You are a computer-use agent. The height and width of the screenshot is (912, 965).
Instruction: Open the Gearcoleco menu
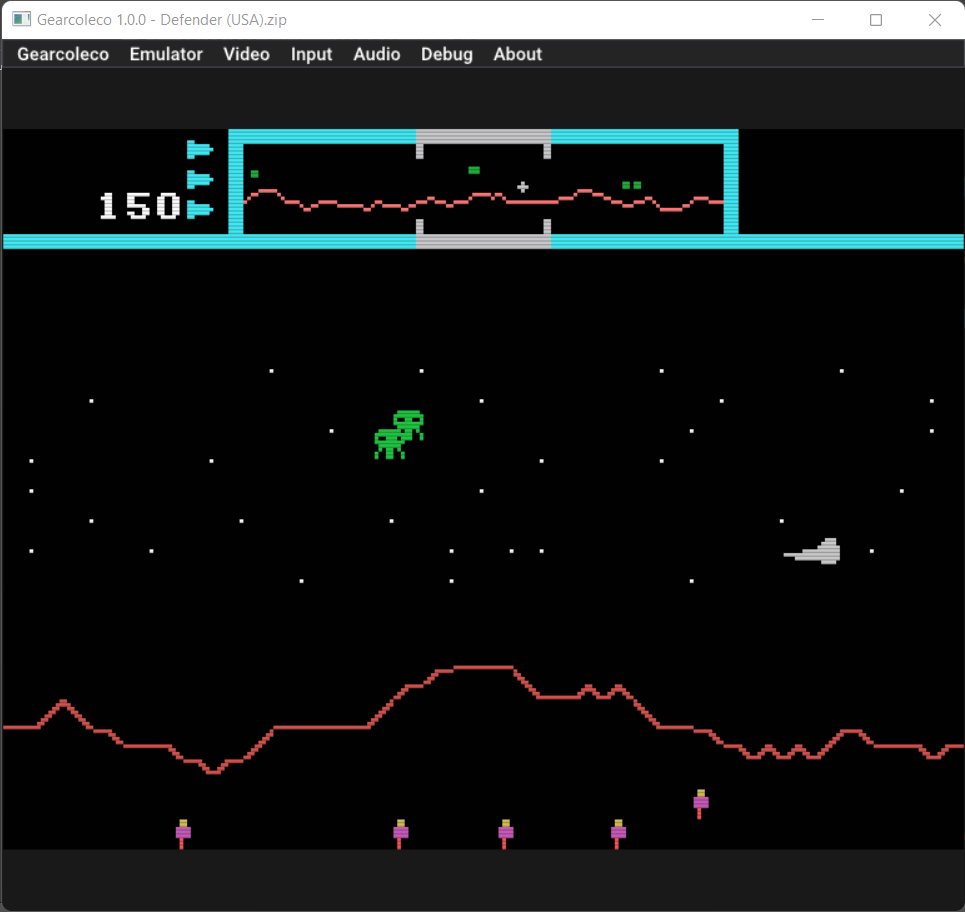63,54
